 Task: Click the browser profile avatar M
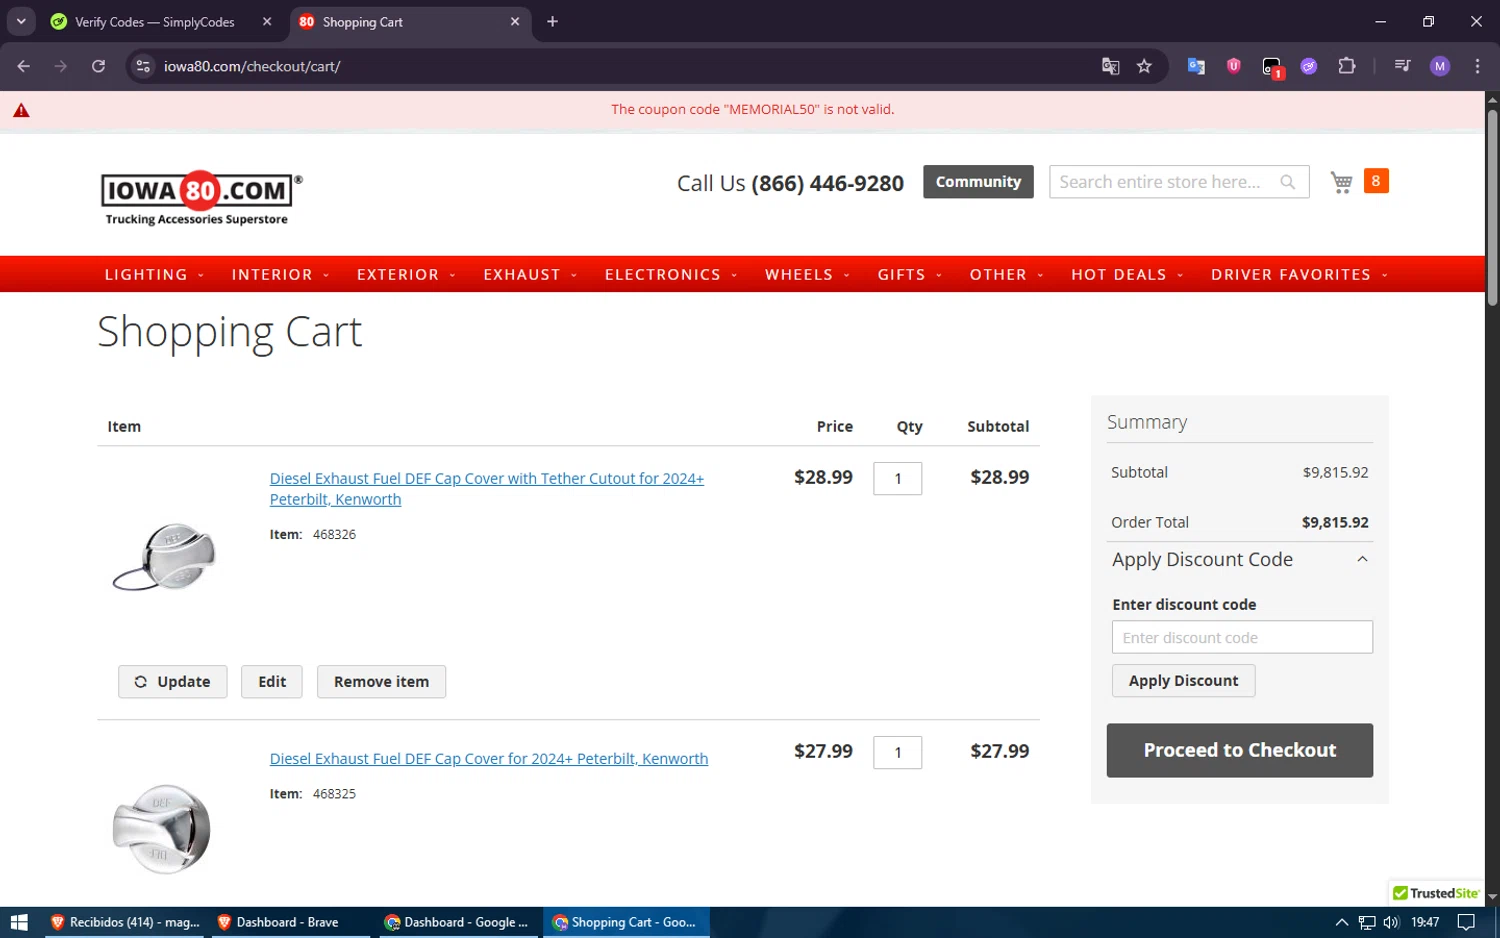pos(1440,66)
